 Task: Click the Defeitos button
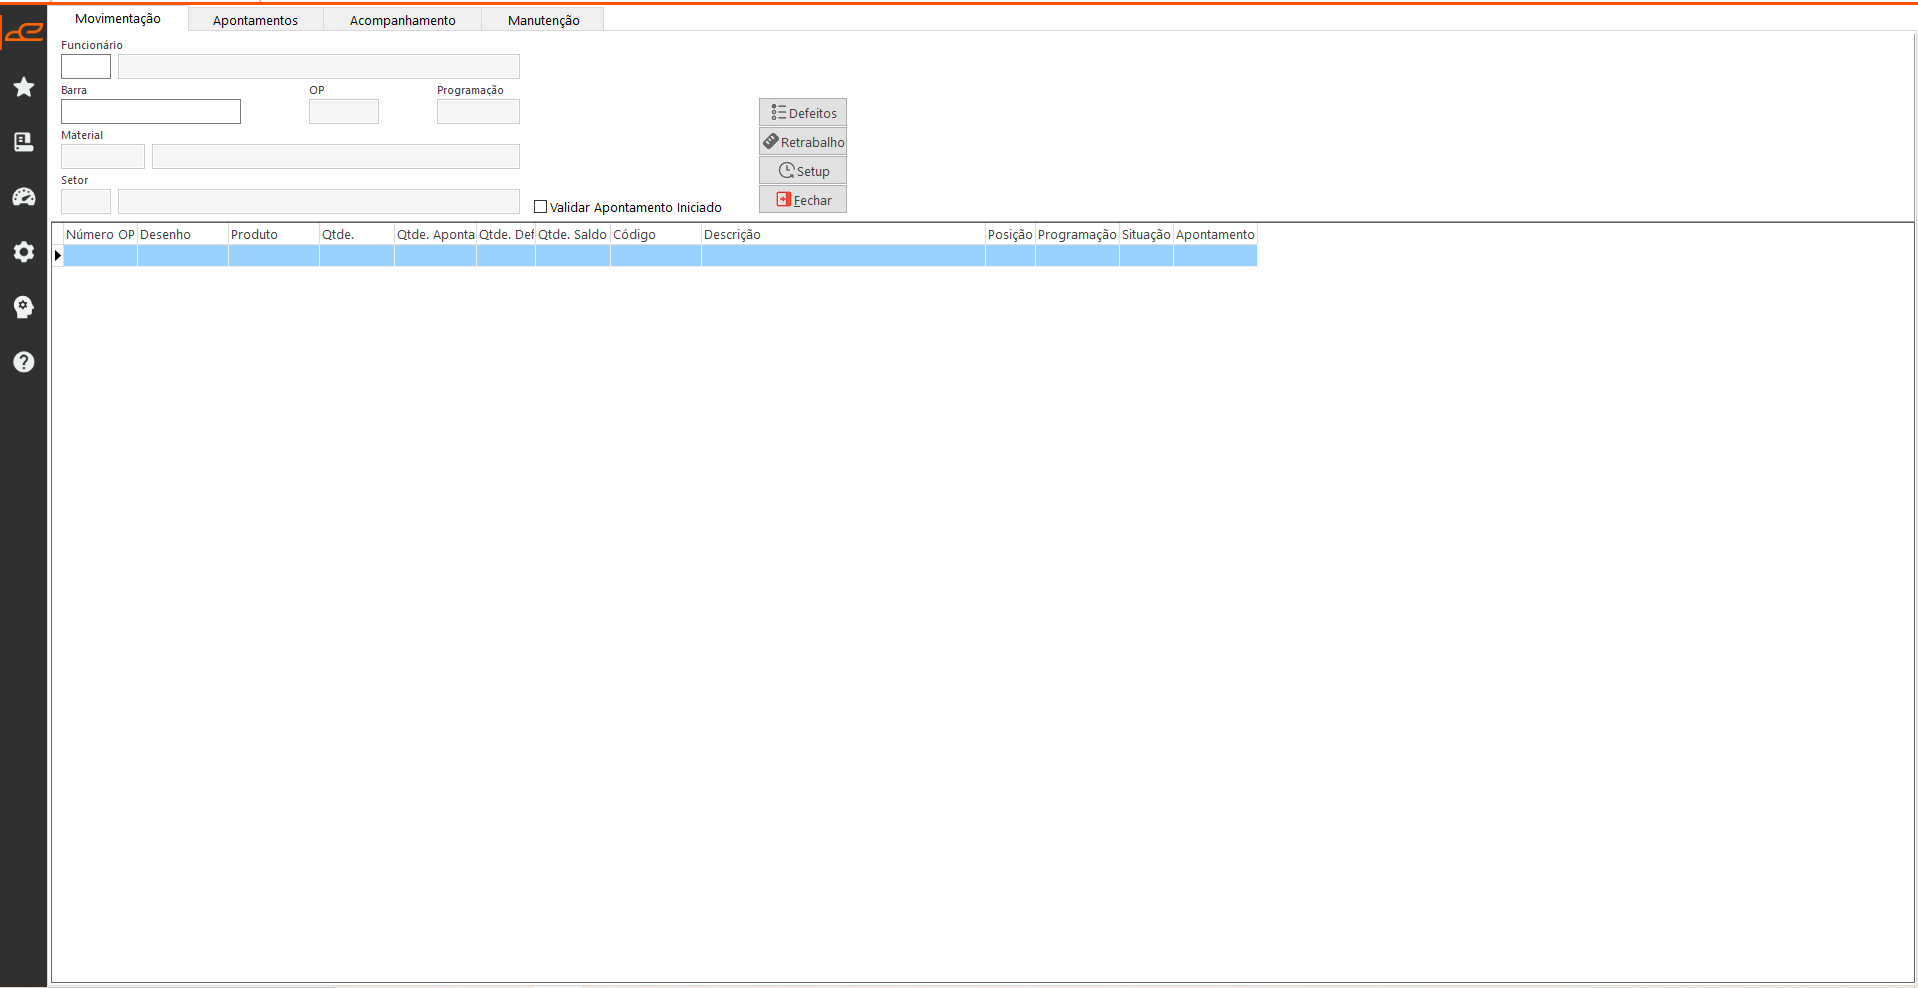pyautogui.click(x=803, y=113)
